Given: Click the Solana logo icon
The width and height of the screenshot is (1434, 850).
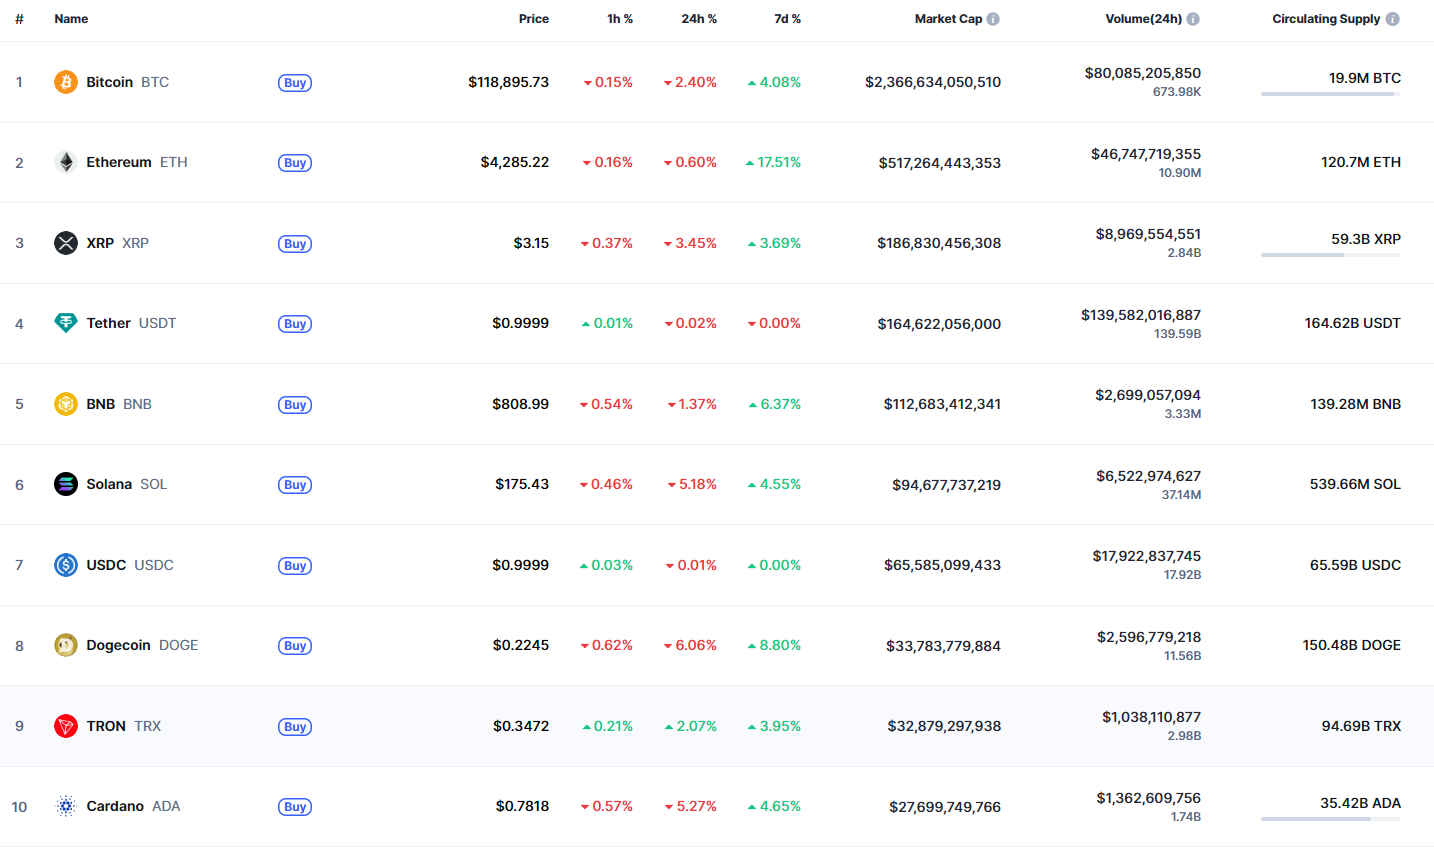Looking at the screenshot, I should click(66, 484).
